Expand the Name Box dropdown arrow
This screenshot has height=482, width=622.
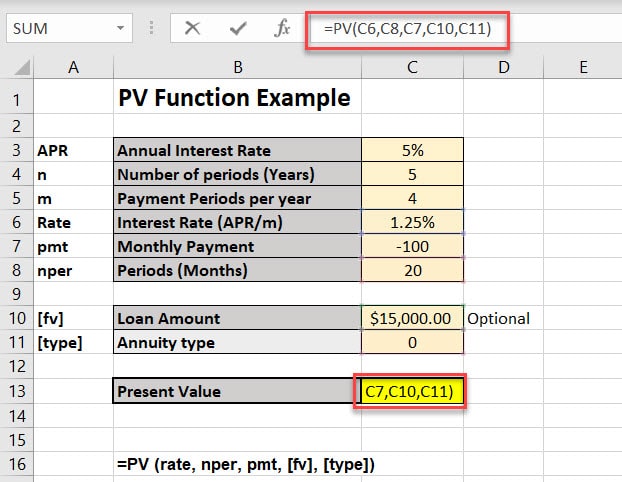click(x=120, y=29)
